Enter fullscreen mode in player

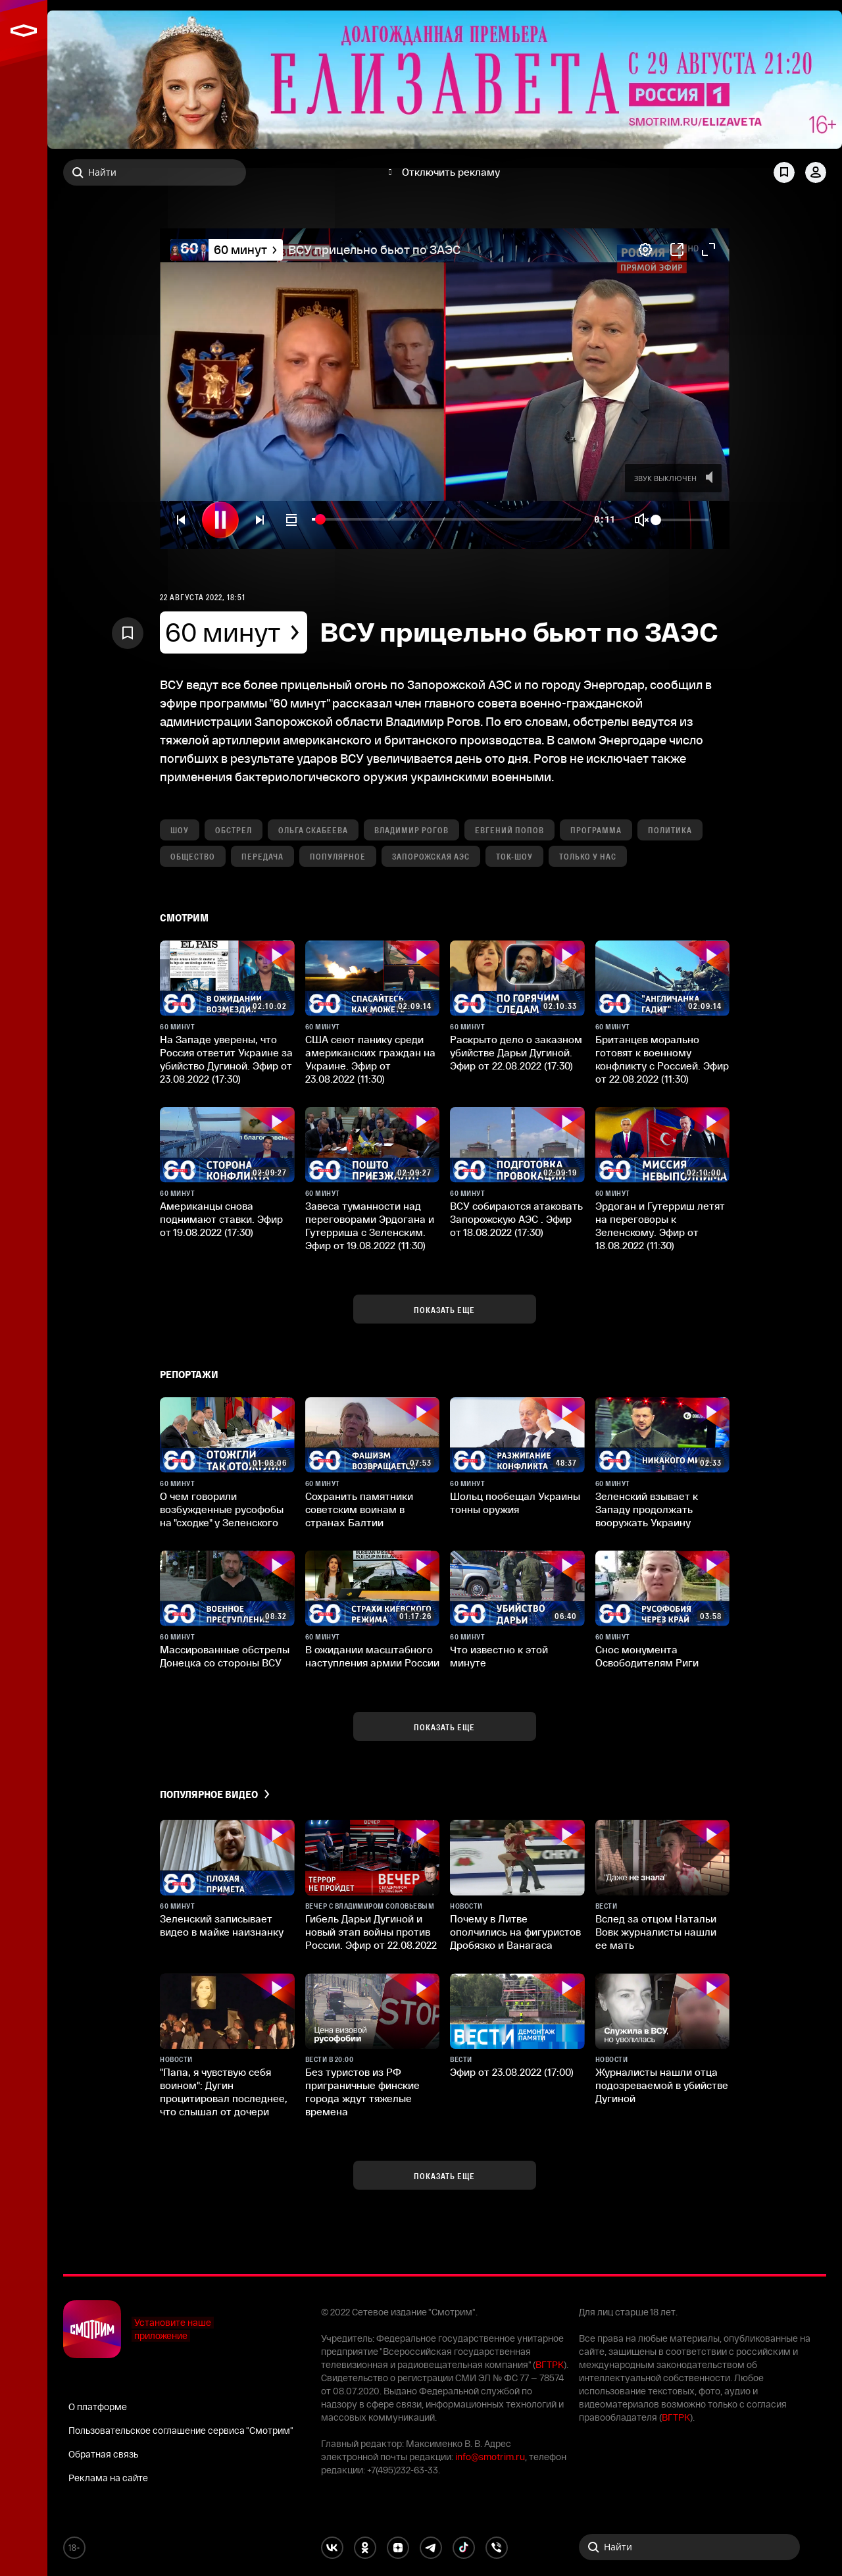pyautogui.click(x=708, y=249)
